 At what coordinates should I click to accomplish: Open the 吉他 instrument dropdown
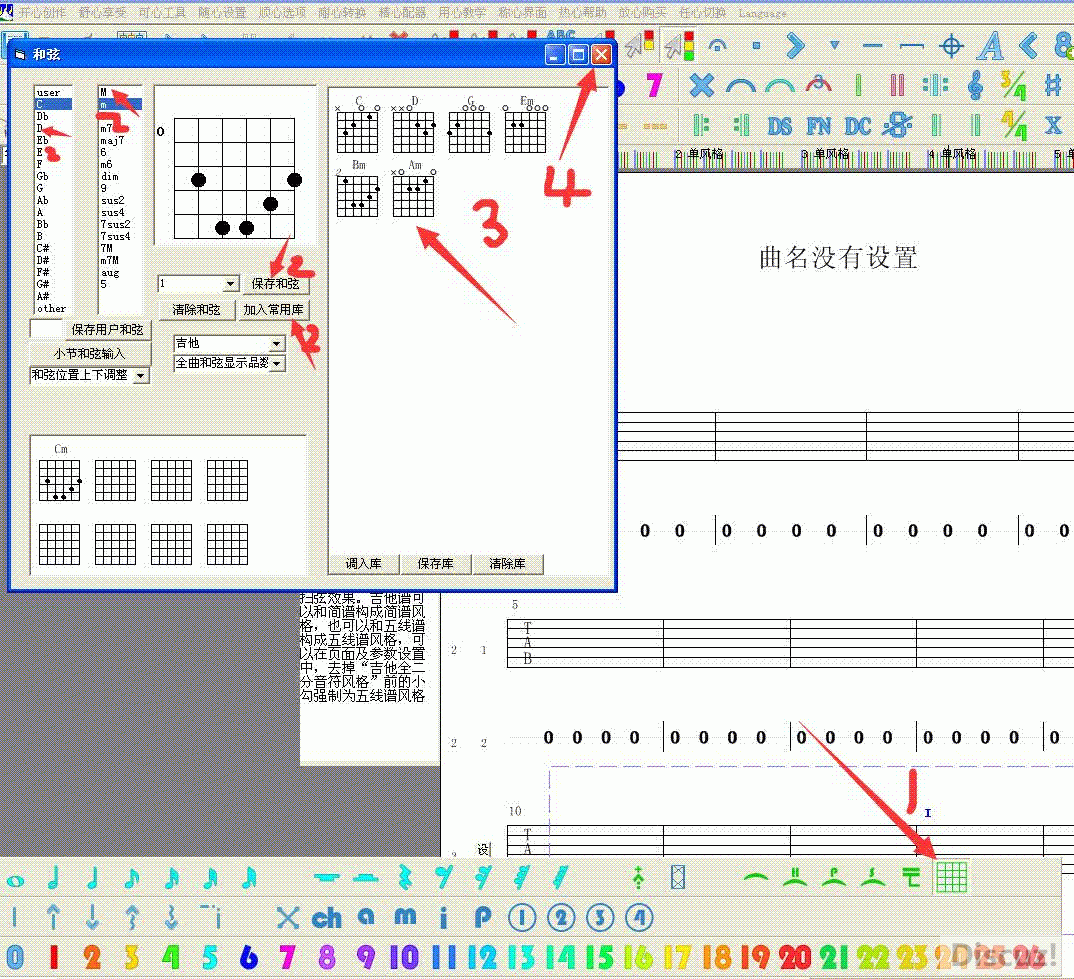coord(276,343)
